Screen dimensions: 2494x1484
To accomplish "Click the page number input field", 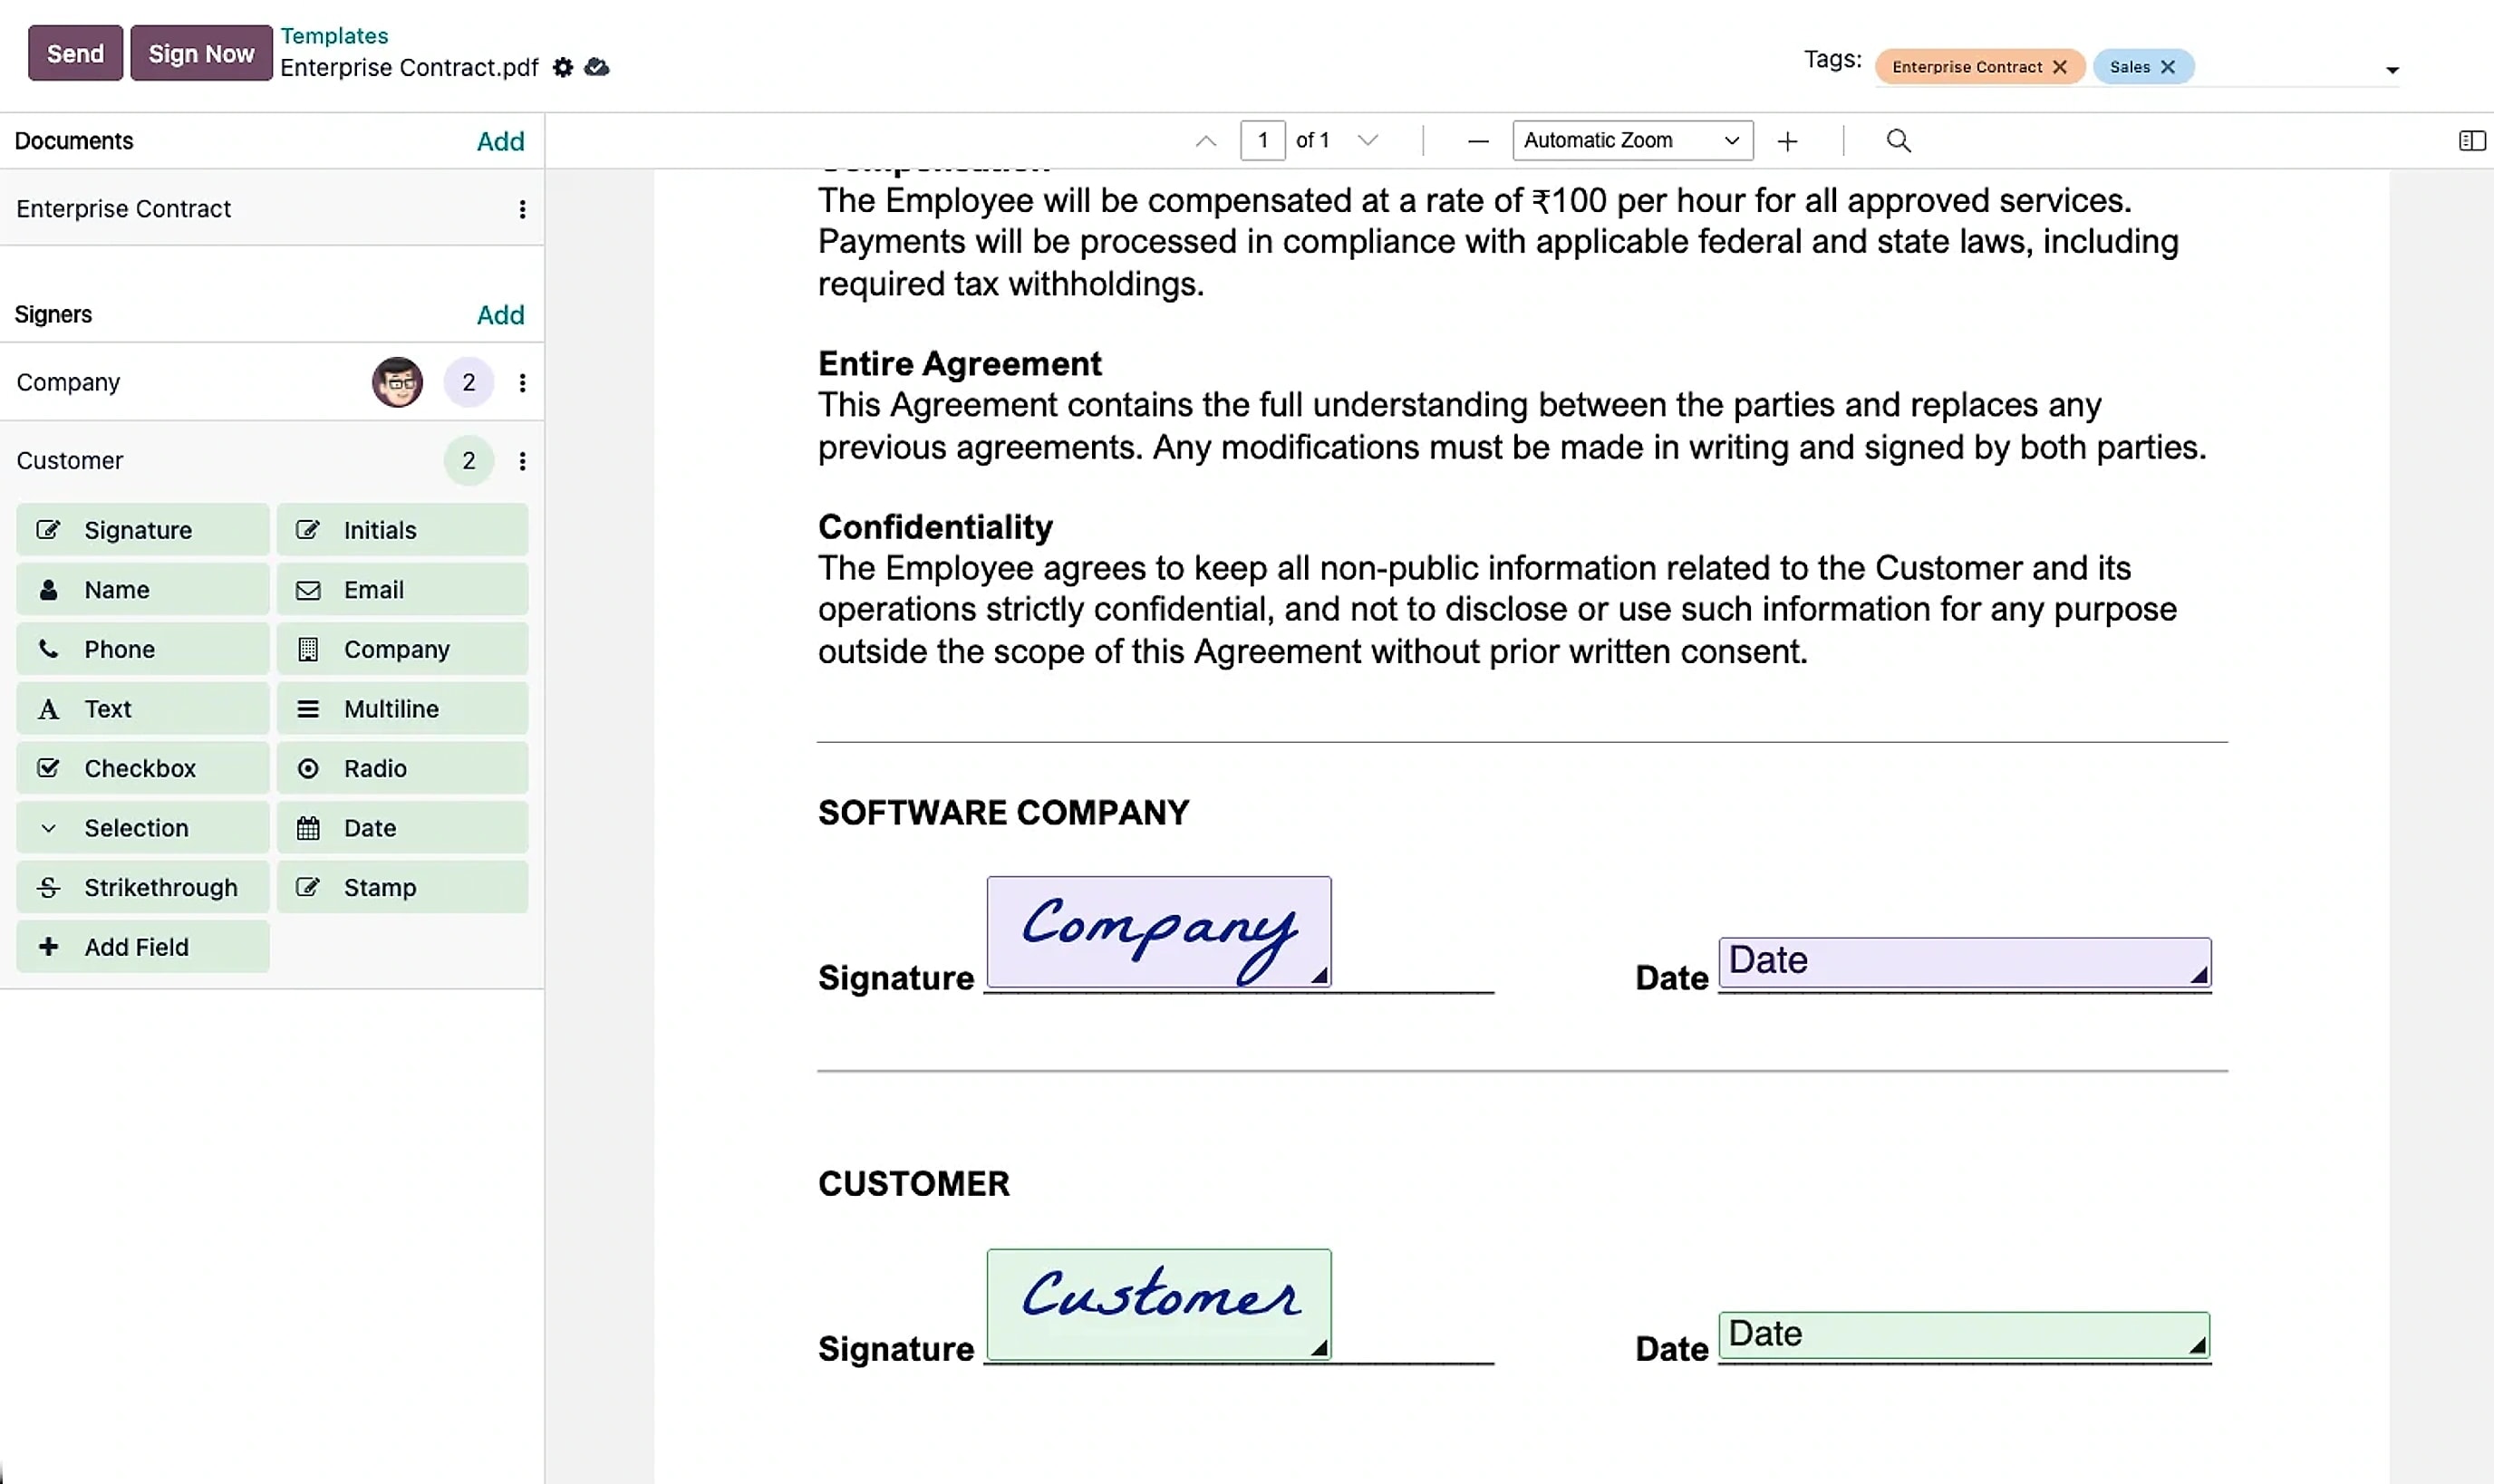I will coord(1263,141).
